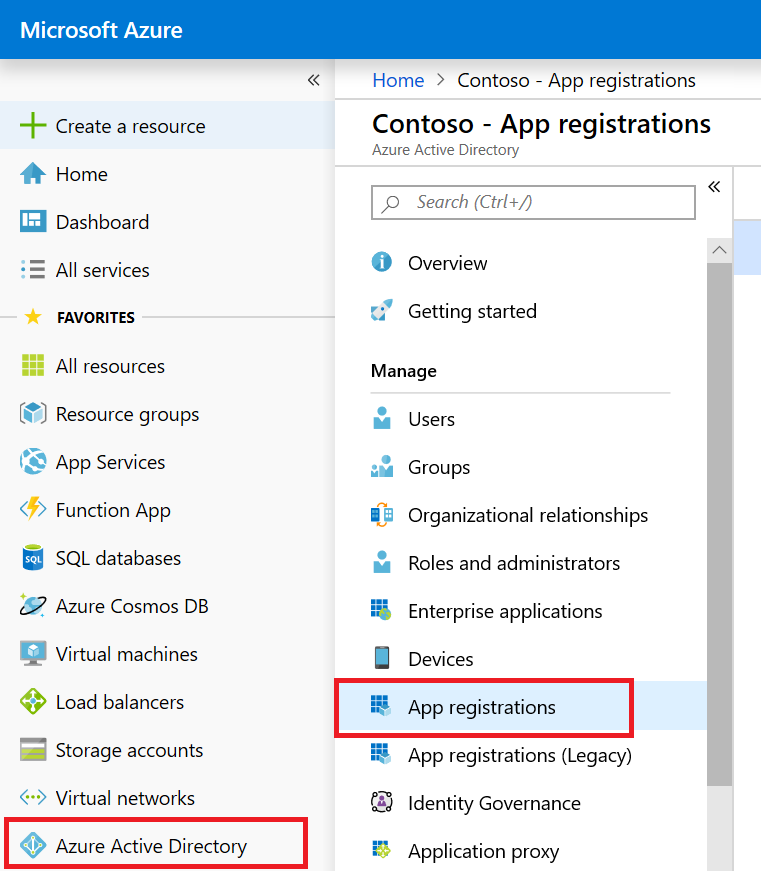
Task: Click the Microsoft Azure header title
Action: 101,30
